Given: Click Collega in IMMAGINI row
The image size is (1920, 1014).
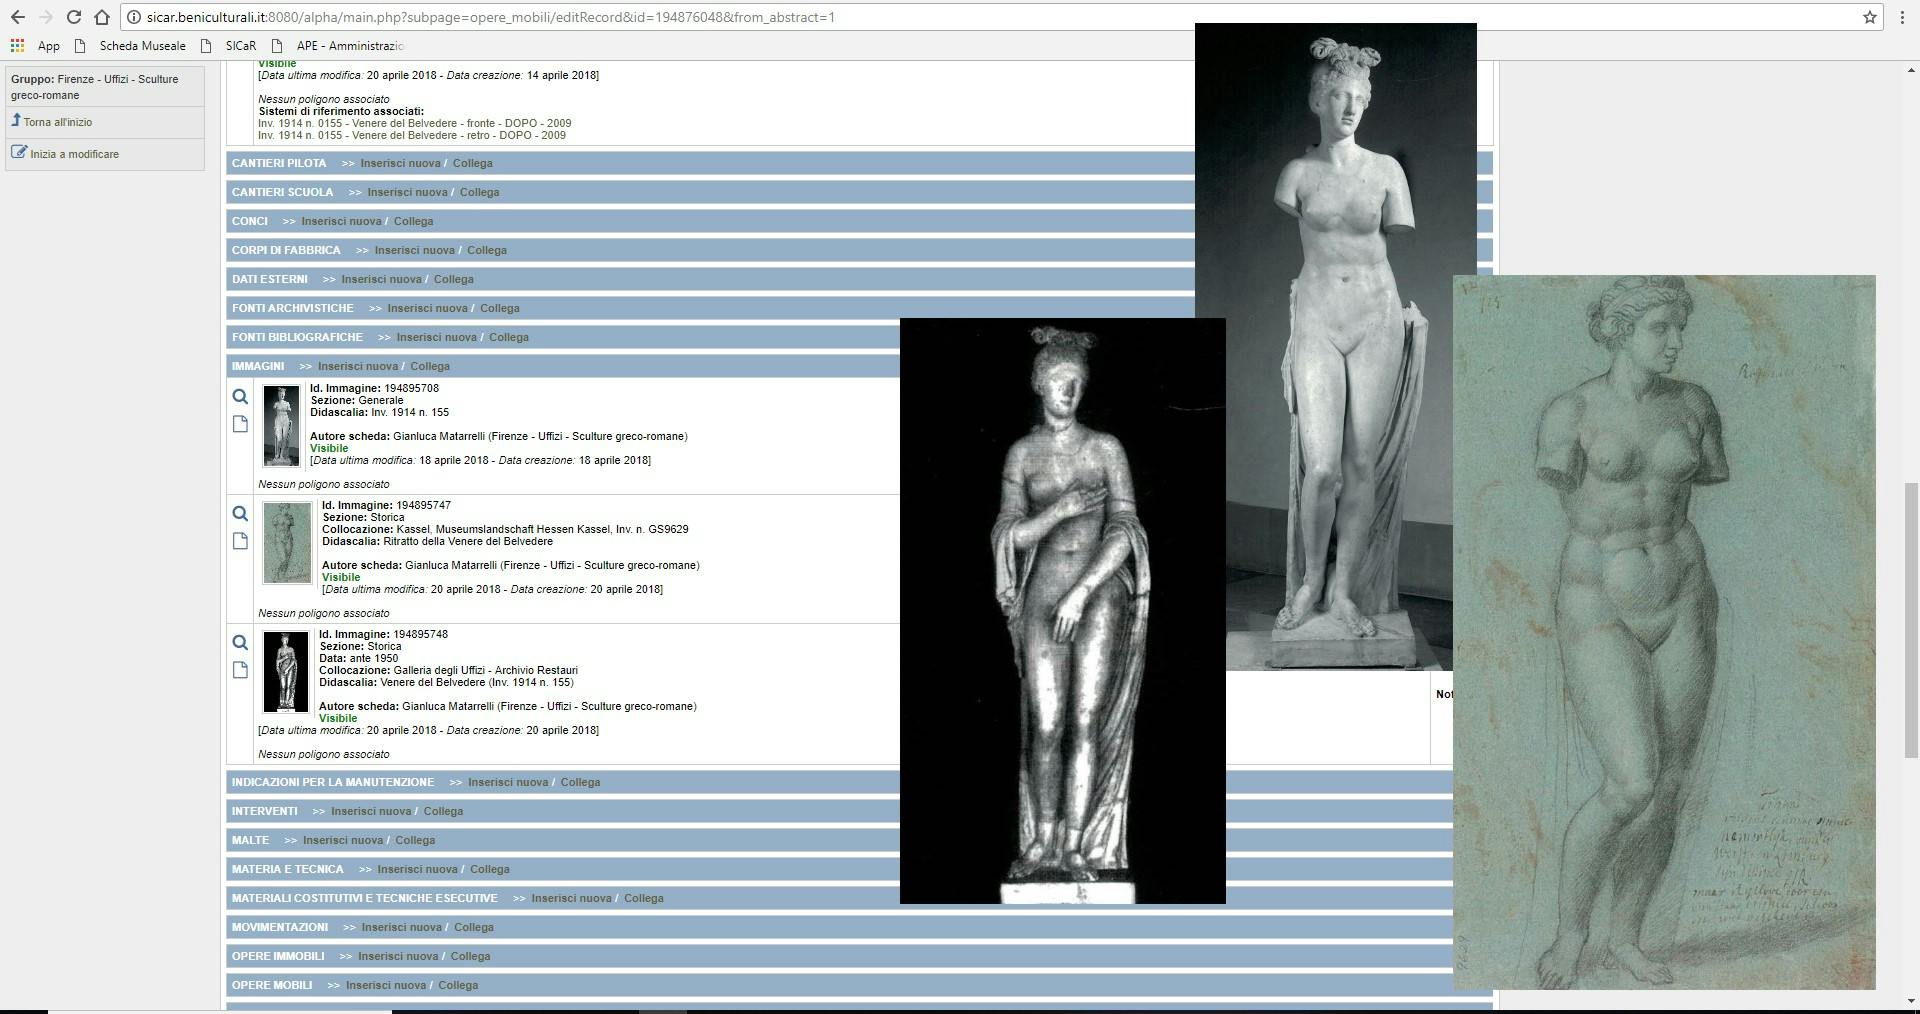Looking at the screenshot, I should click(x=429, y=366).
